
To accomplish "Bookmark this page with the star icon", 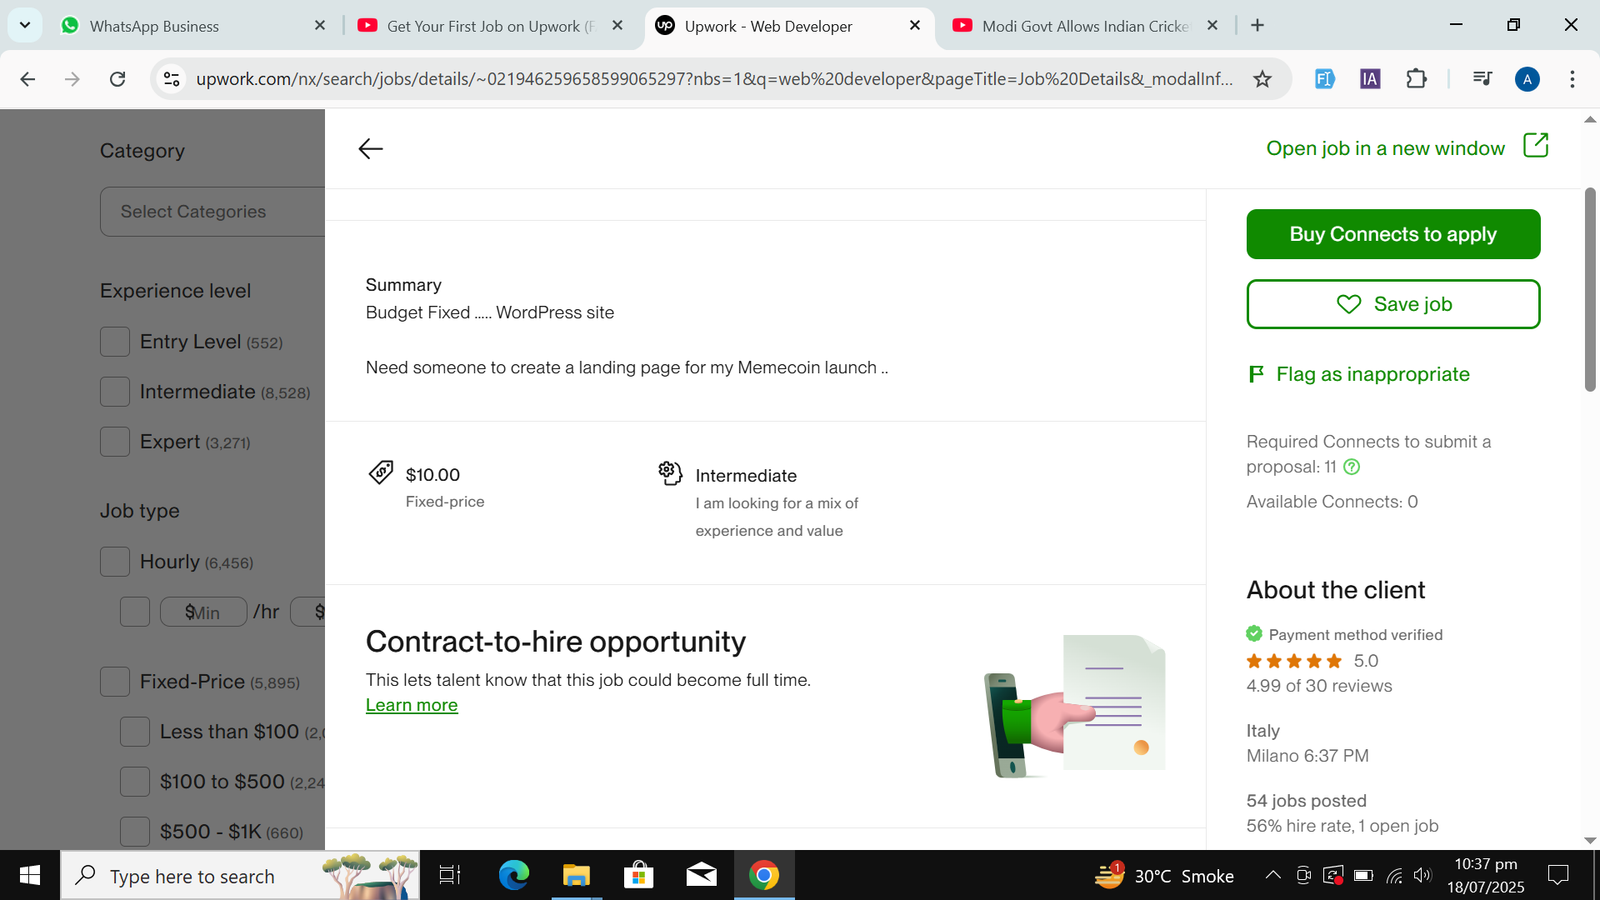I will pos(1263,79).
